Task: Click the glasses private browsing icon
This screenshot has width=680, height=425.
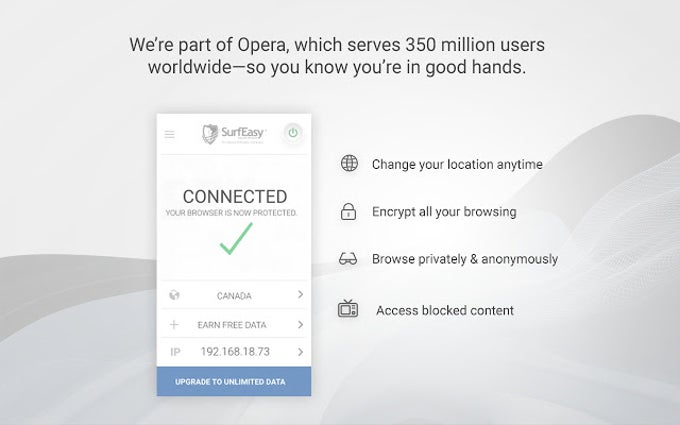Action: click(x=348, y=259)
